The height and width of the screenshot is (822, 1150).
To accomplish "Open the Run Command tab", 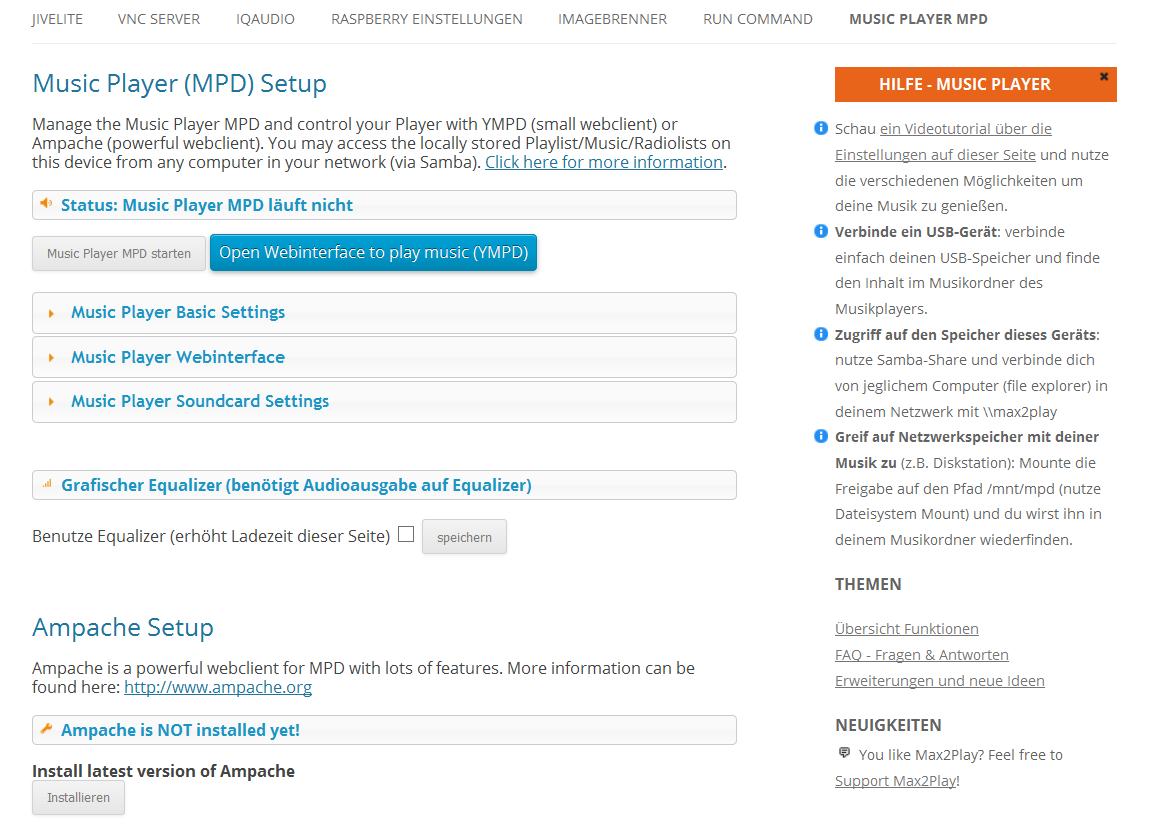I will (758, 19).
